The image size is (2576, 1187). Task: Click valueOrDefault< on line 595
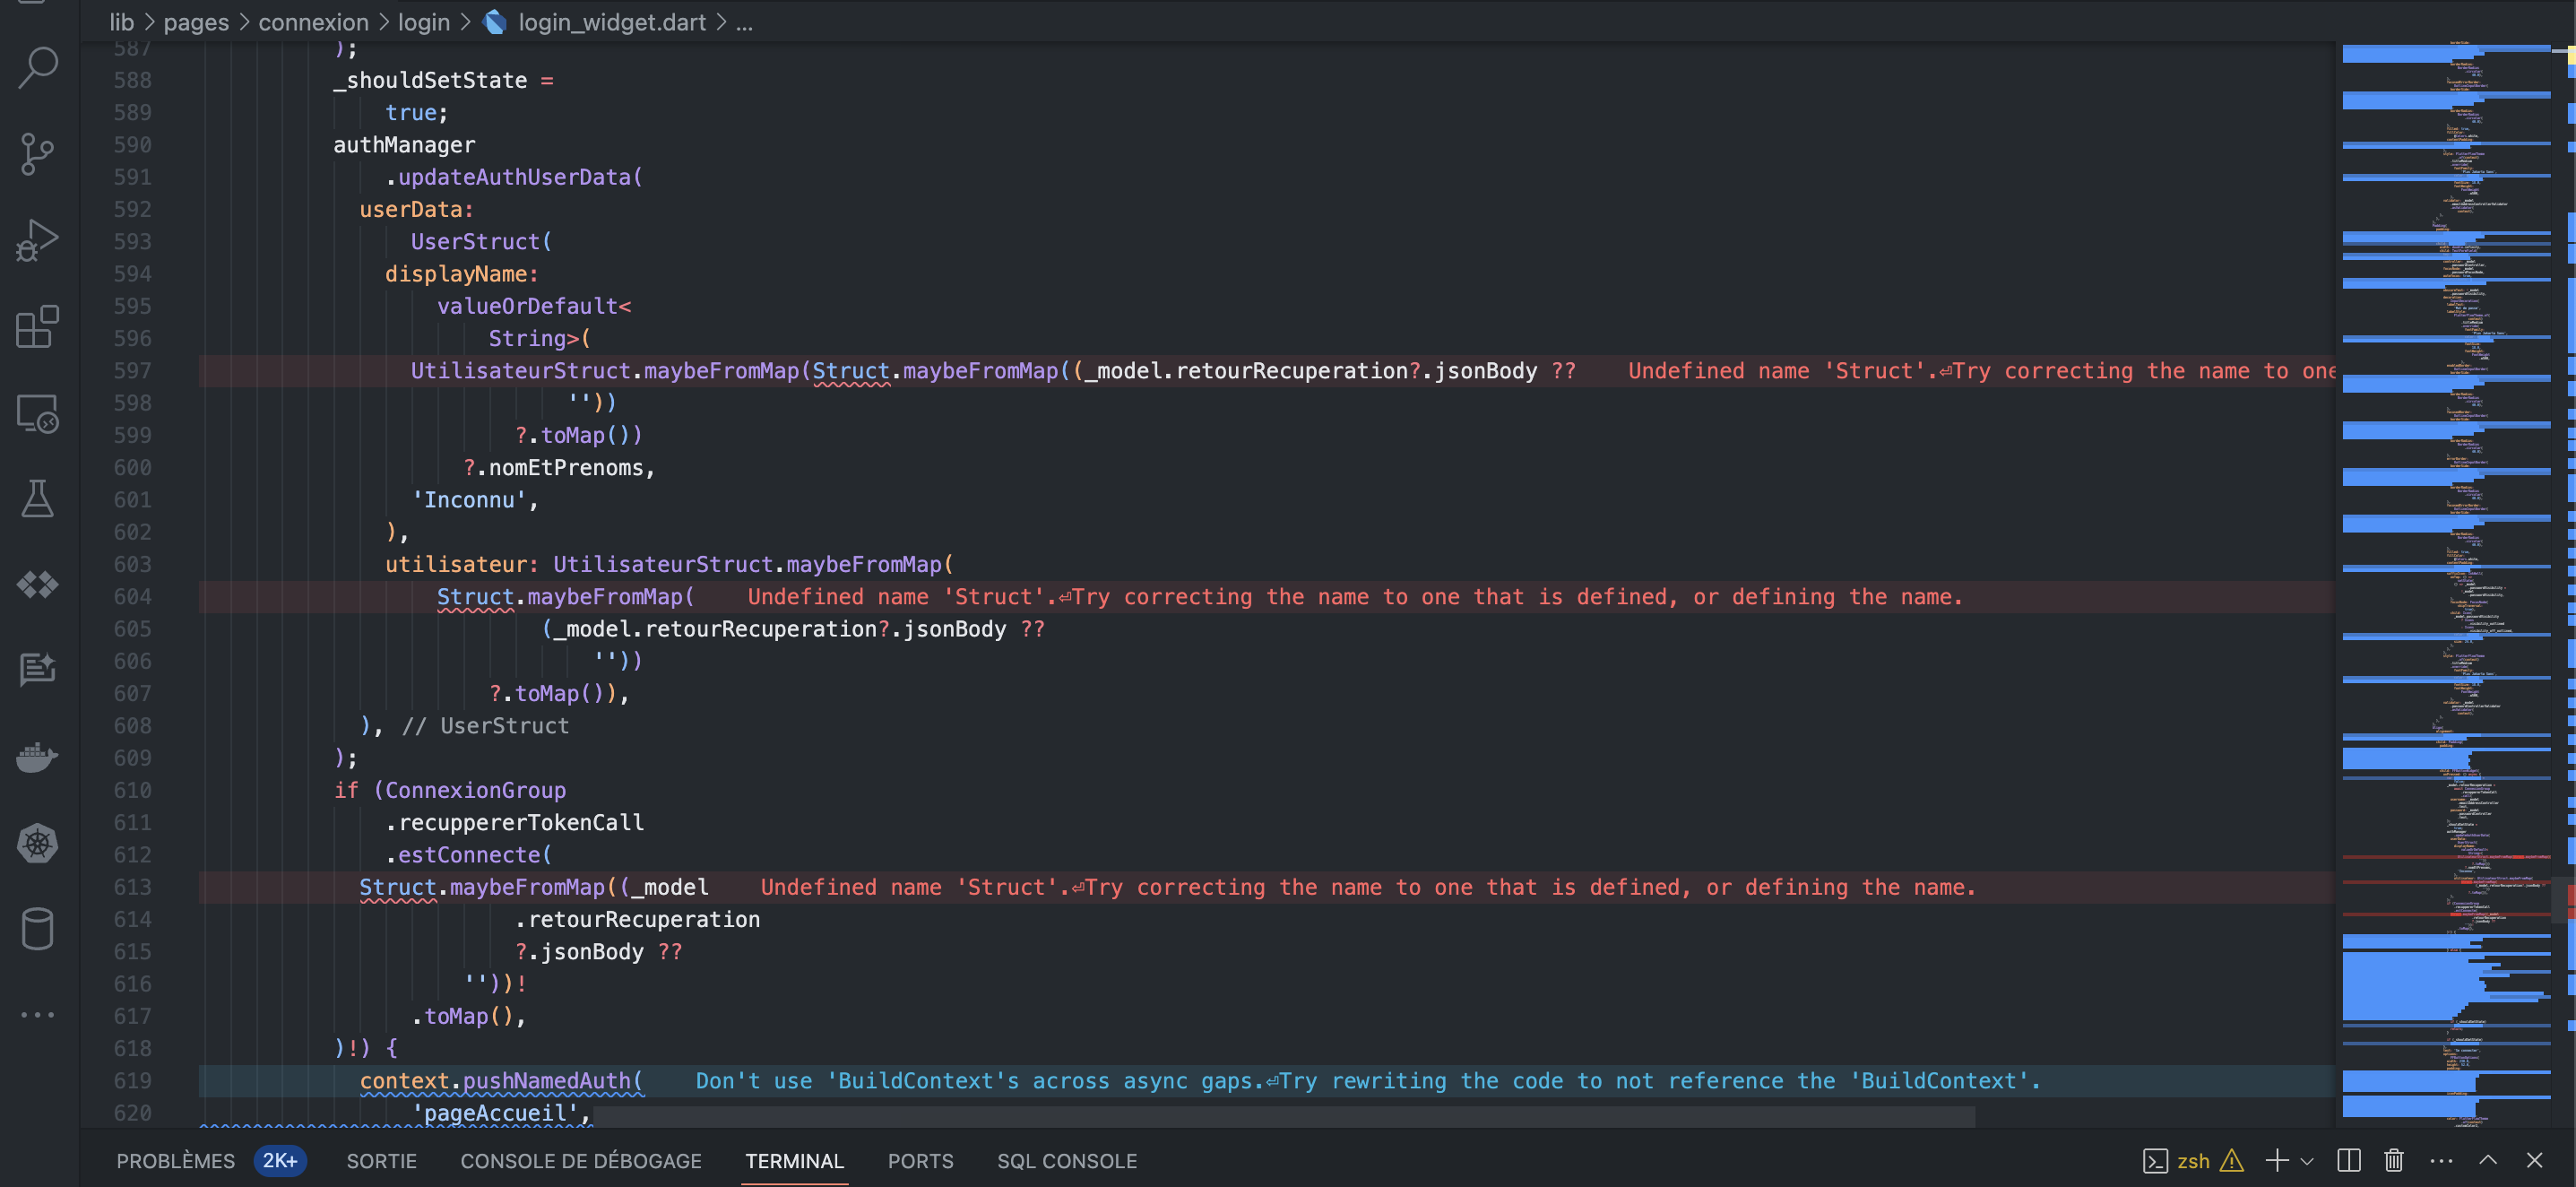534,306
